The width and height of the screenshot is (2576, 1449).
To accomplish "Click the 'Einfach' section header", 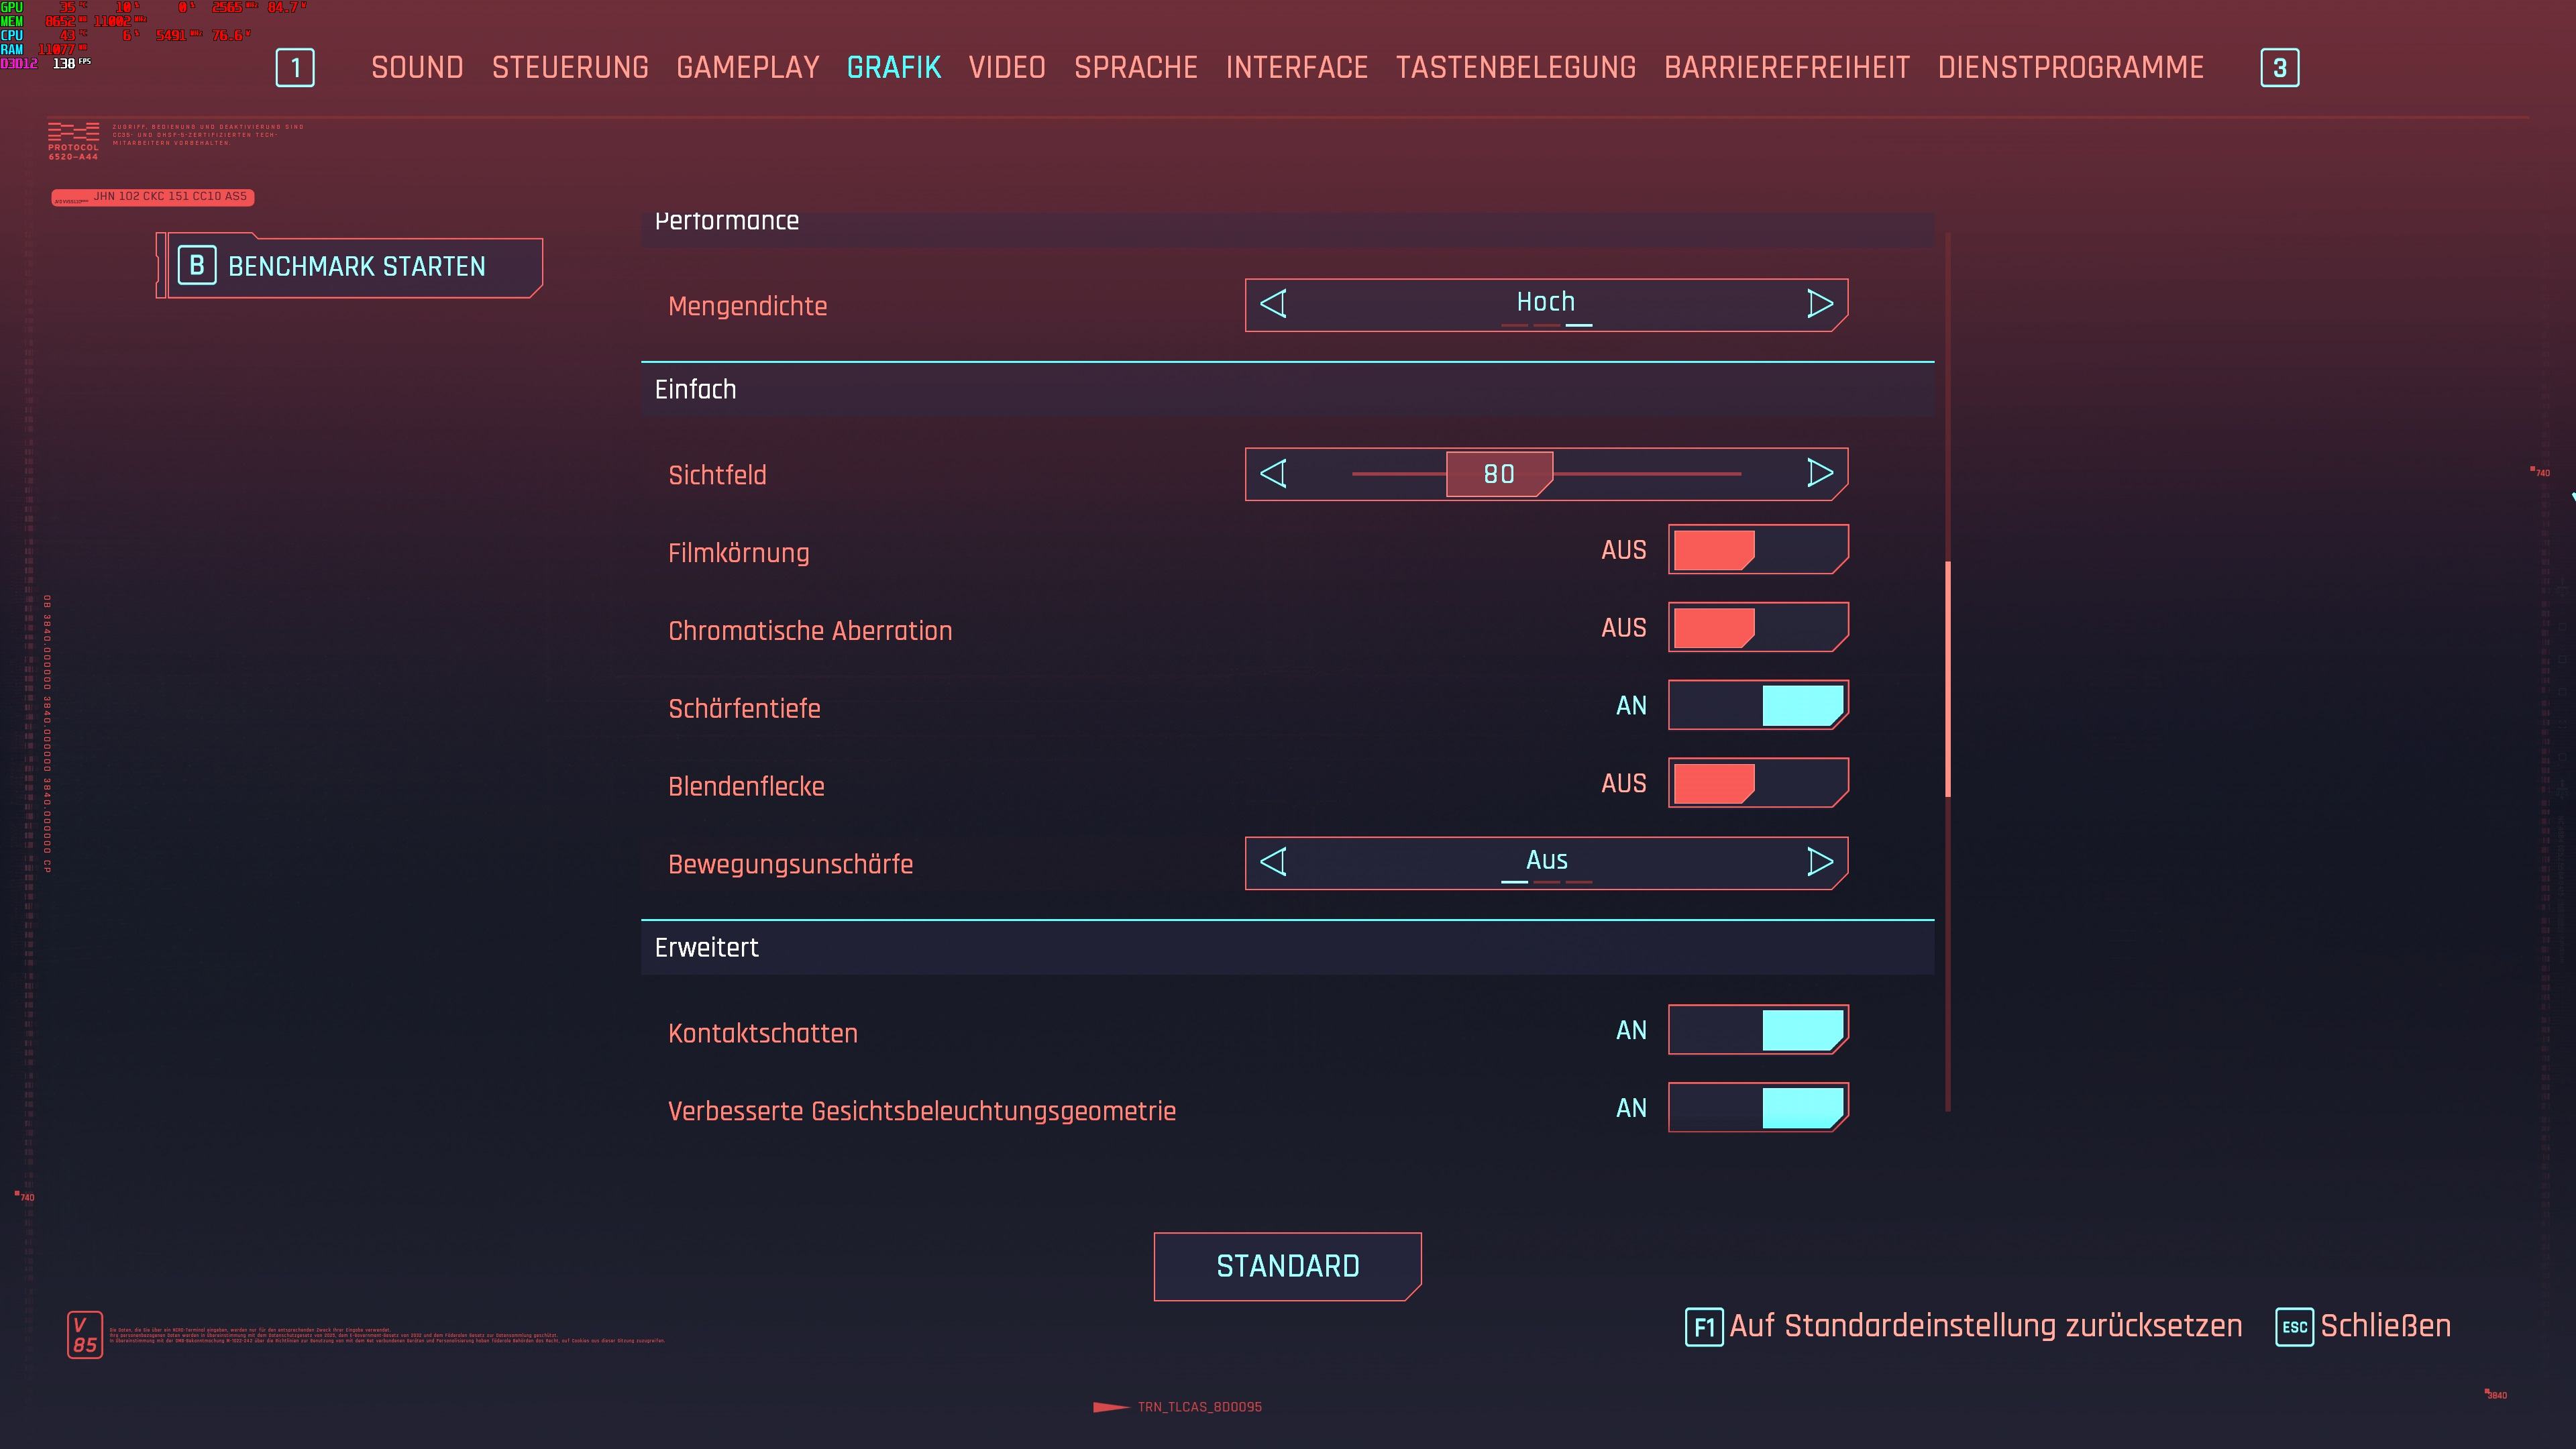I will [x=1288, y=390].
